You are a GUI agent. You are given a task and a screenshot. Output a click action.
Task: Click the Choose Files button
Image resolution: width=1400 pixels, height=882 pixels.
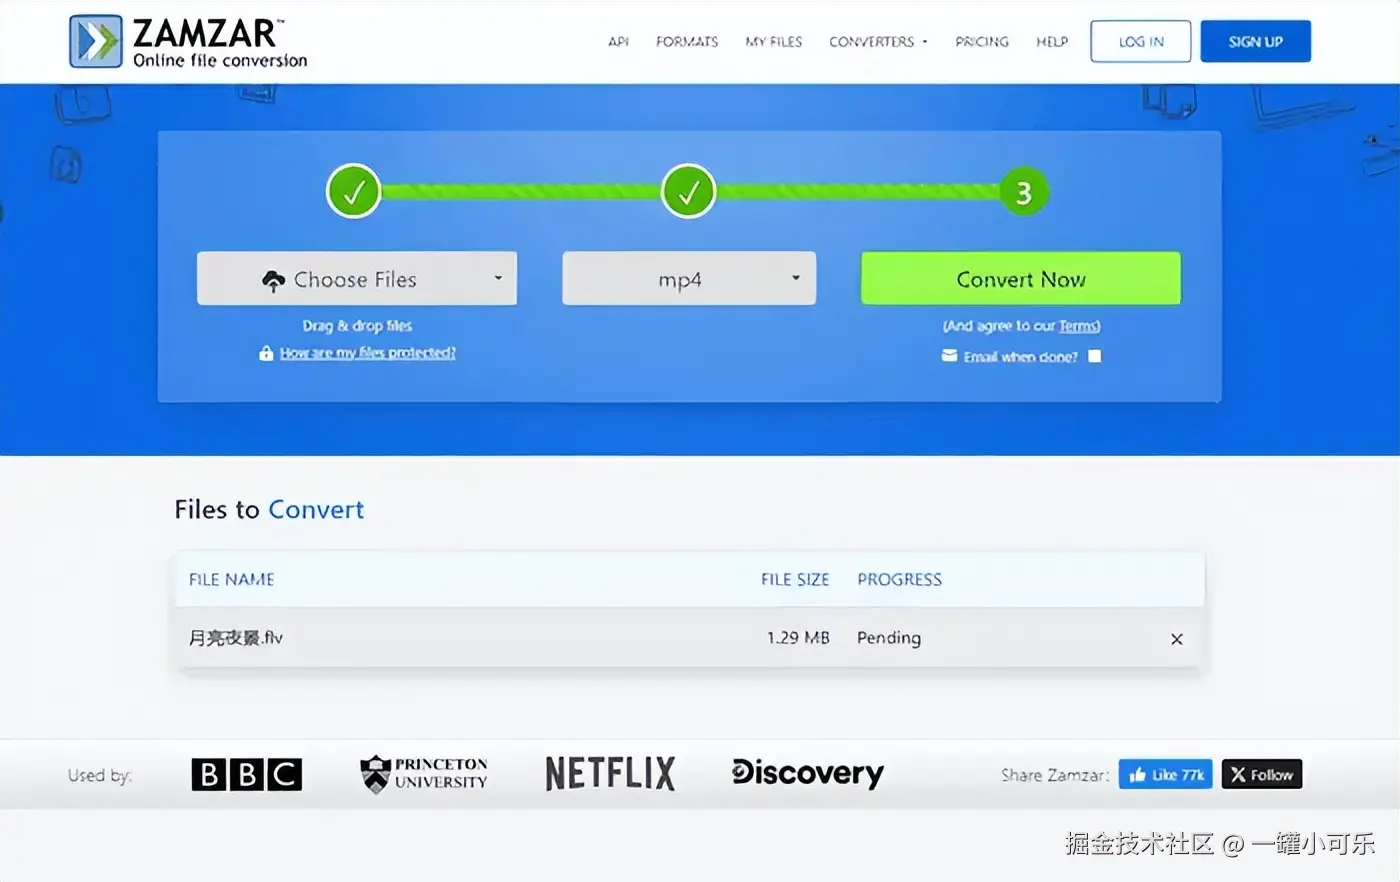point(357,279)
